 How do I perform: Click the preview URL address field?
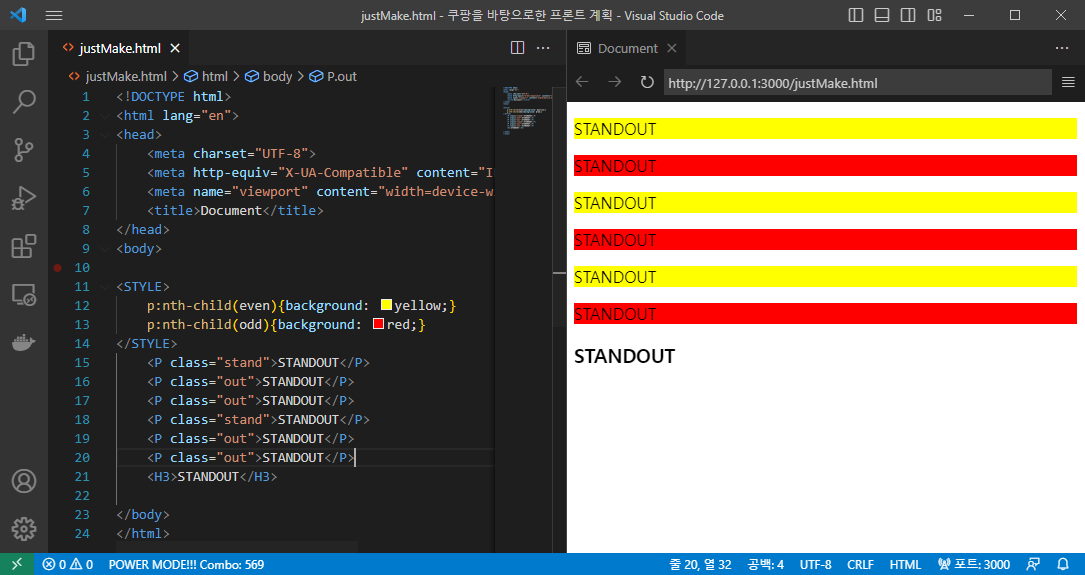[x=857, y=83]
